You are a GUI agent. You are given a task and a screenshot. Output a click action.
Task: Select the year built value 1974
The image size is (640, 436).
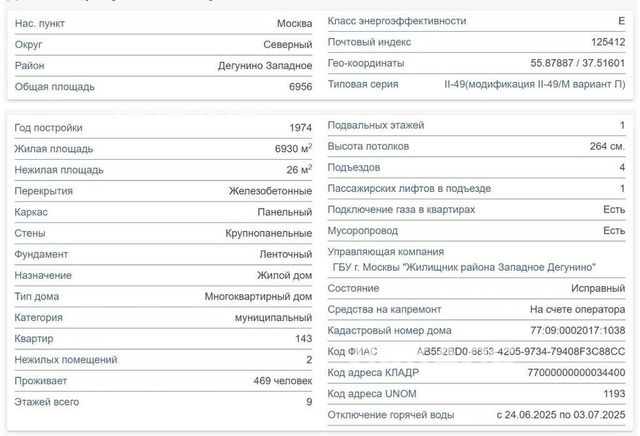click(297, 128)
